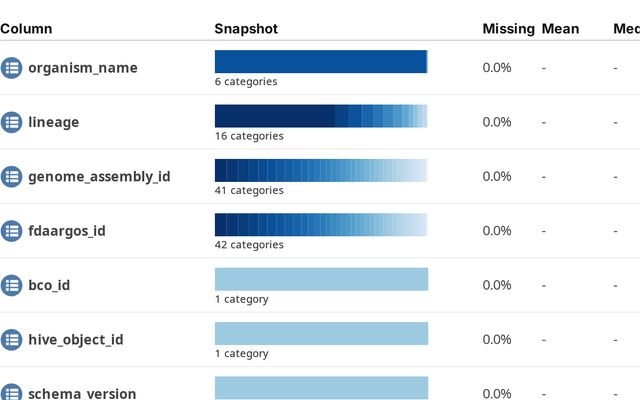Select the genome_assembly_id gradient snapshot bar
This screenshot has height=400, width=640.
[x=321, y=170]
